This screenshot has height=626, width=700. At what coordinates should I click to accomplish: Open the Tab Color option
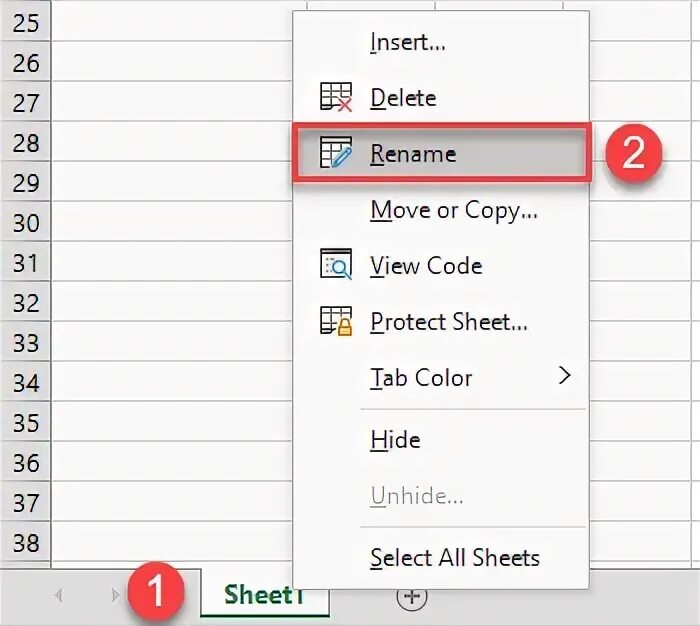click(420, 378)
